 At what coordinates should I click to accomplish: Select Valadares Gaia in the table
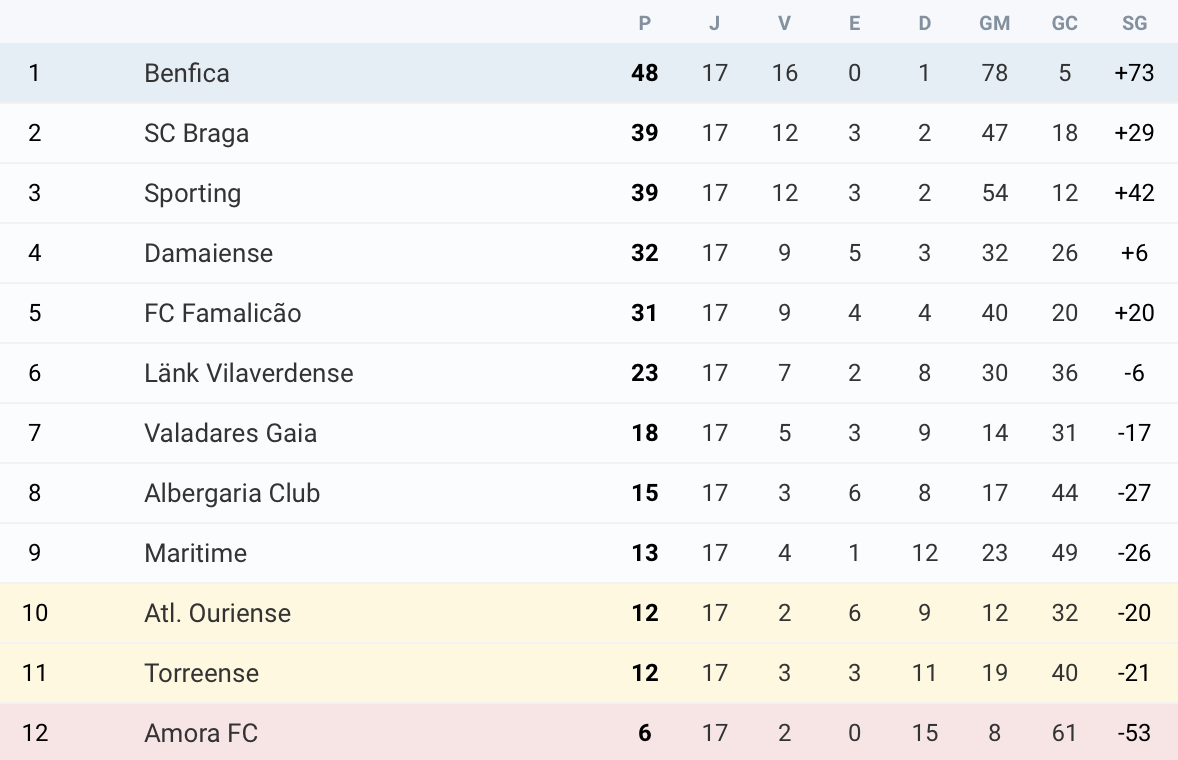click(x=230, y=433)
